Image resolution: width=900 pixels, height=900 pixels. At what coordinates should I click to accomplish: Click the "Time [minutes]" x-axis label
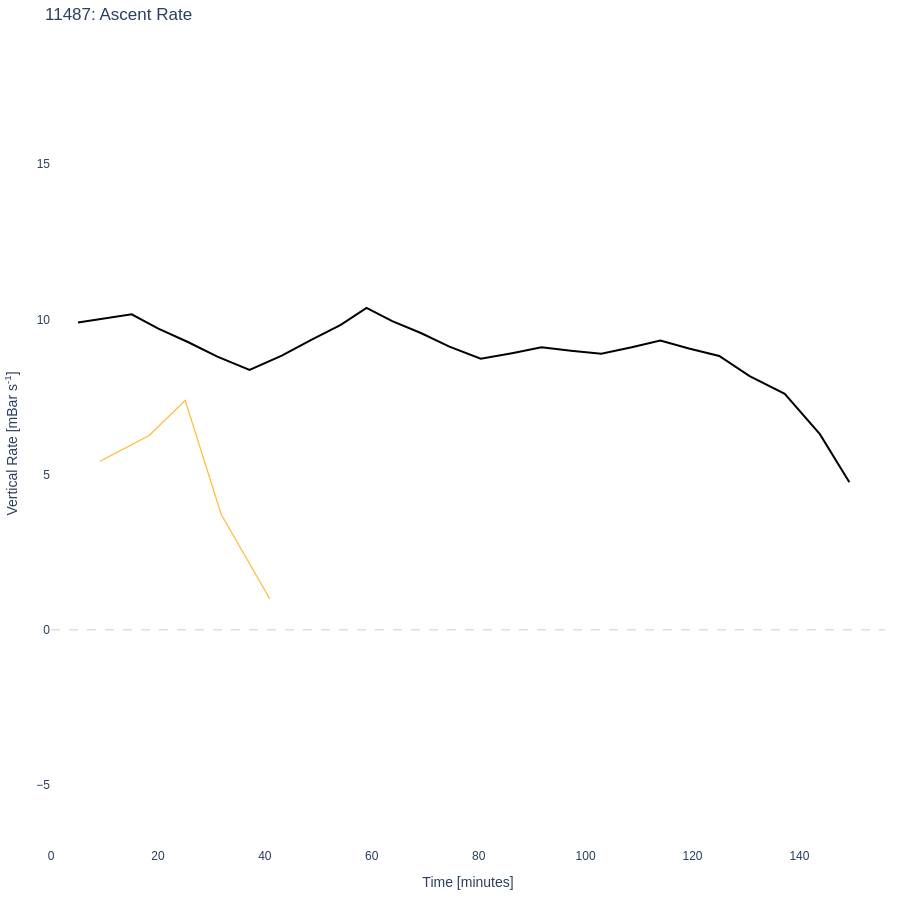pos(467,882)
